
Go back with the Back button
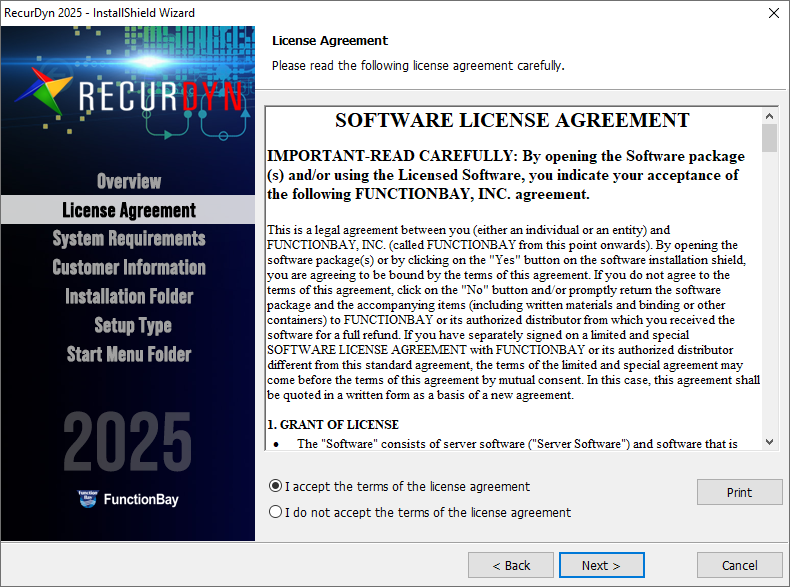pyautogui.click(x=510, y=565)
